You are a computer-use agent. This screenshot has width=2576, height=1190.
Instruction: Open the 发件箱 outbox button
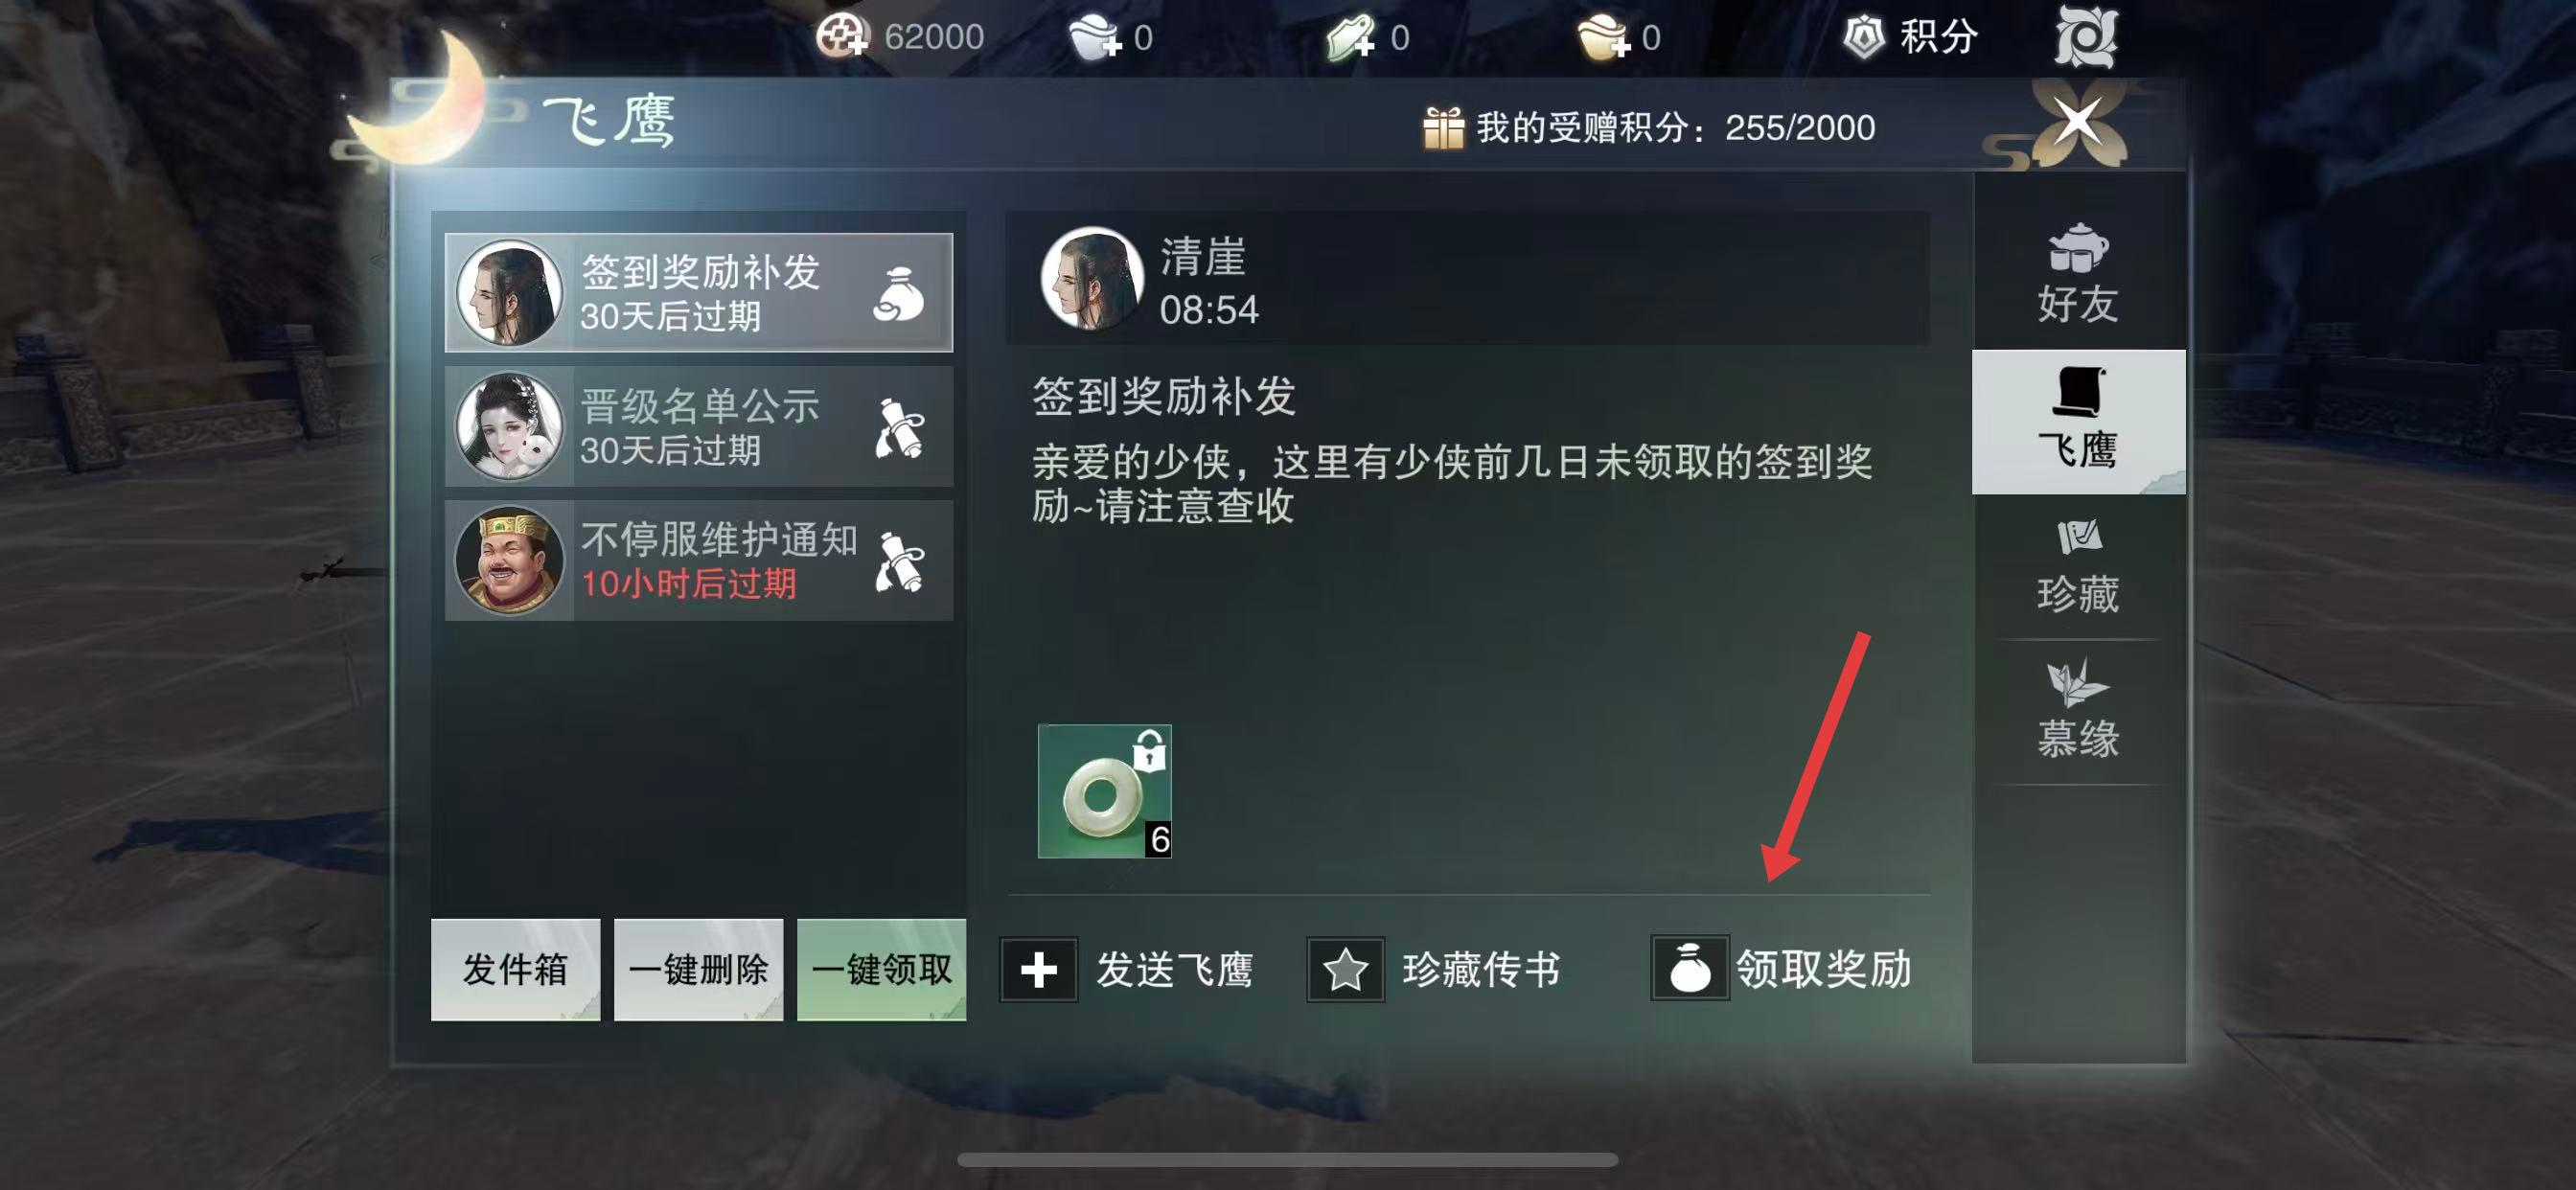pos(515,969)
